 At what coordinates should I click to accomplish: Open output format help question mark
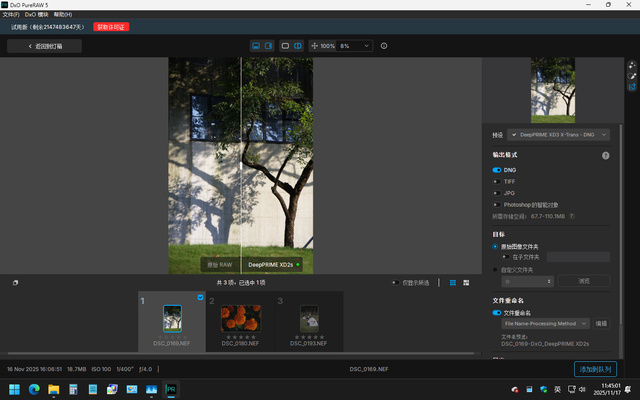(605, 156)
